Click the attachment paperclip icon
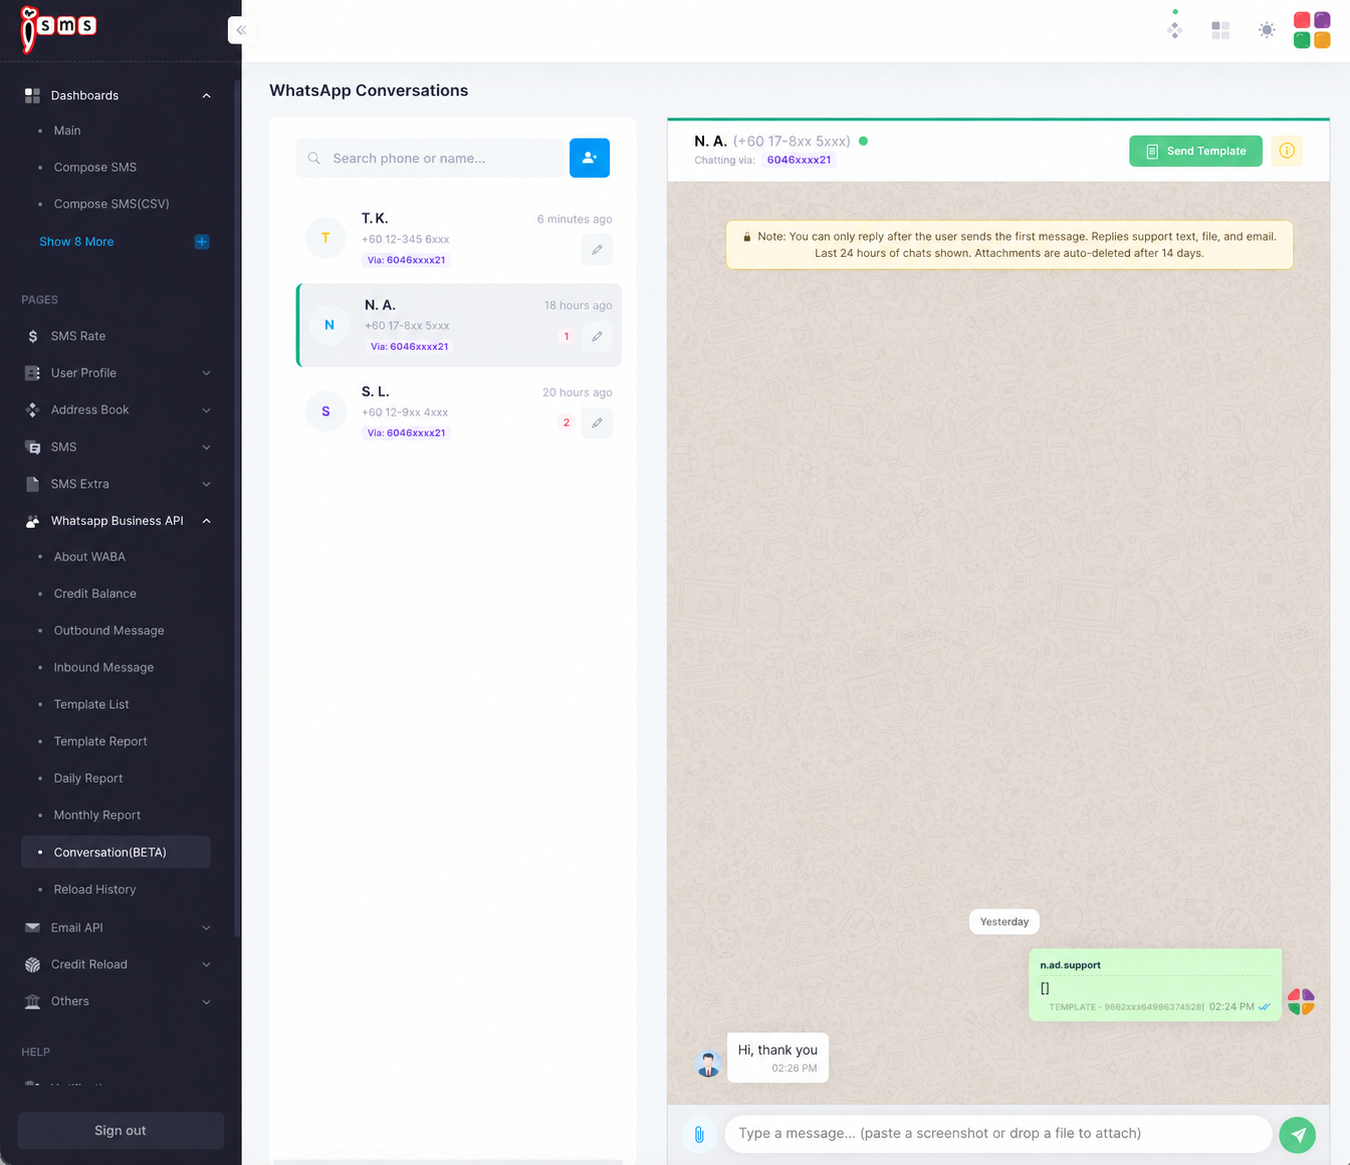The width and height of the screenshot is (1350, 1165). point(699,1134)
